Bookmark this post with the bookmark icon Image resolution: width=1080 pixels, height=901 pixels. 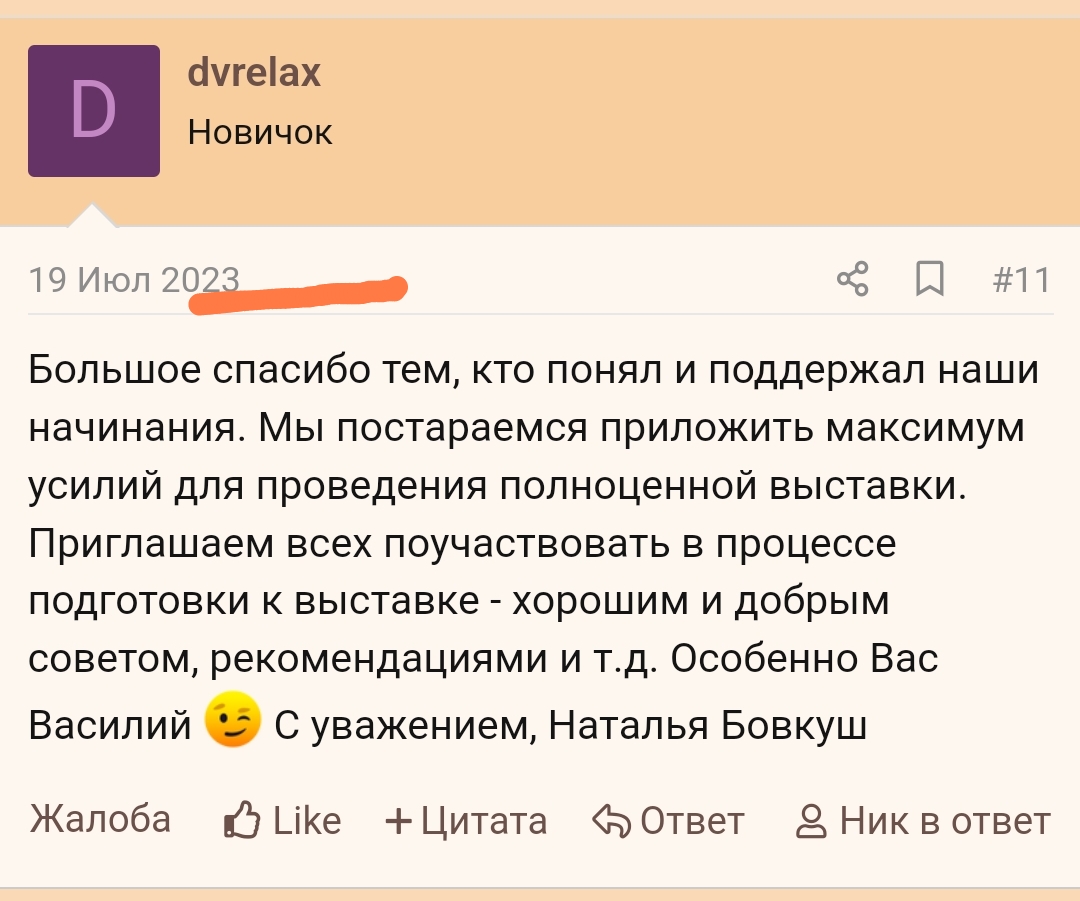pyautogui.click(x=930, y=280)
